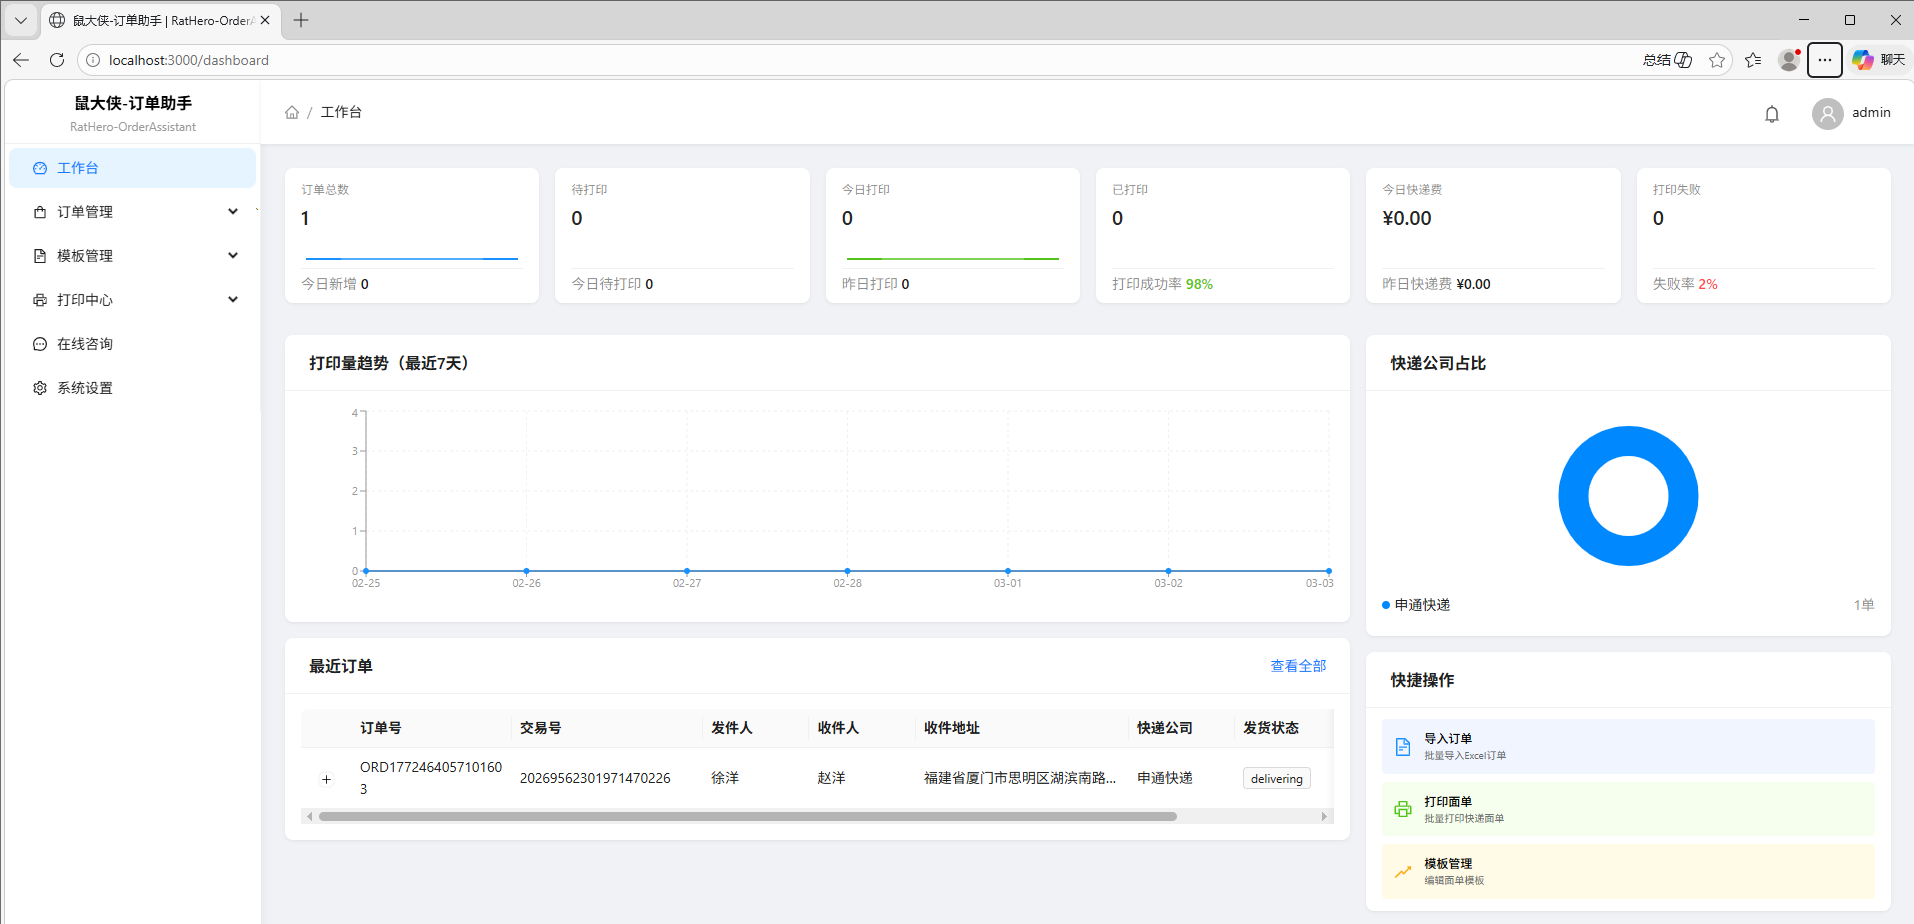Expand the order row plus icon
The width and height of the screenshot is (1914, 924).
click(x=326, y=779)
